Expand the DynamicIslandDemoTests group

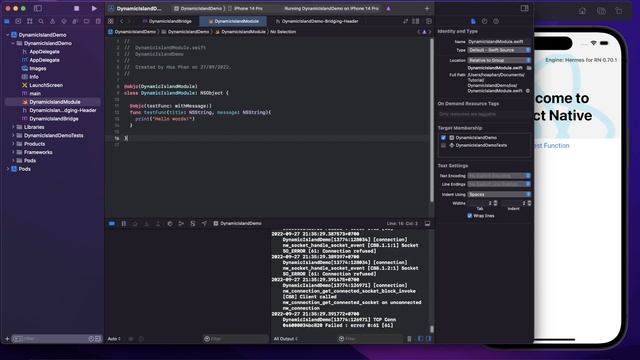(x=13, y=136)
